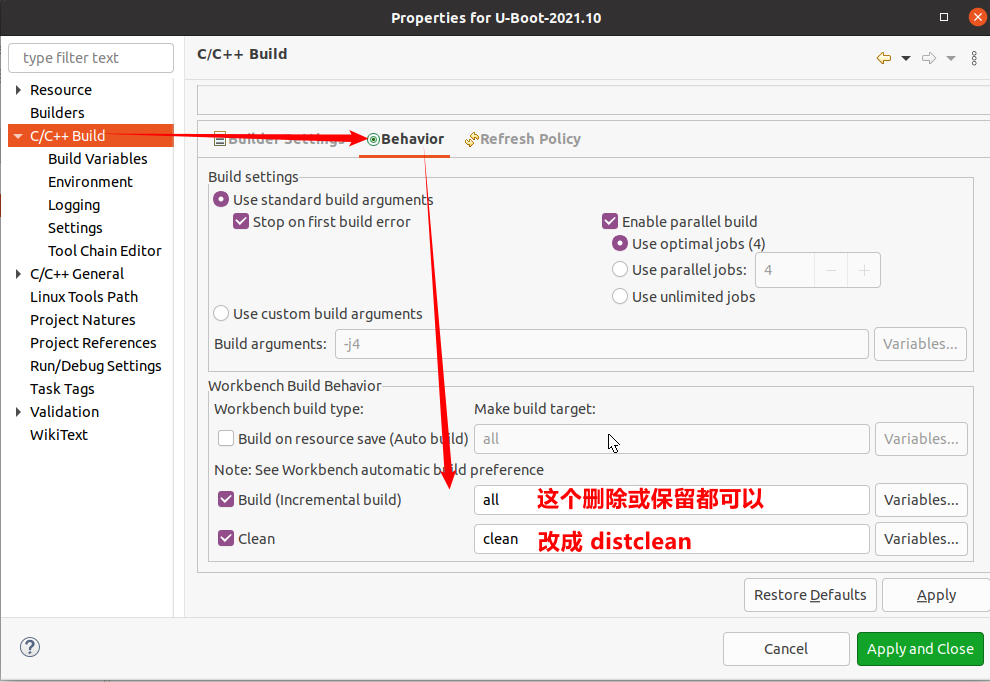The width and height of the screenshot is (990, 682).
Task: Click the Auto build target field
Action: [672, 439]
